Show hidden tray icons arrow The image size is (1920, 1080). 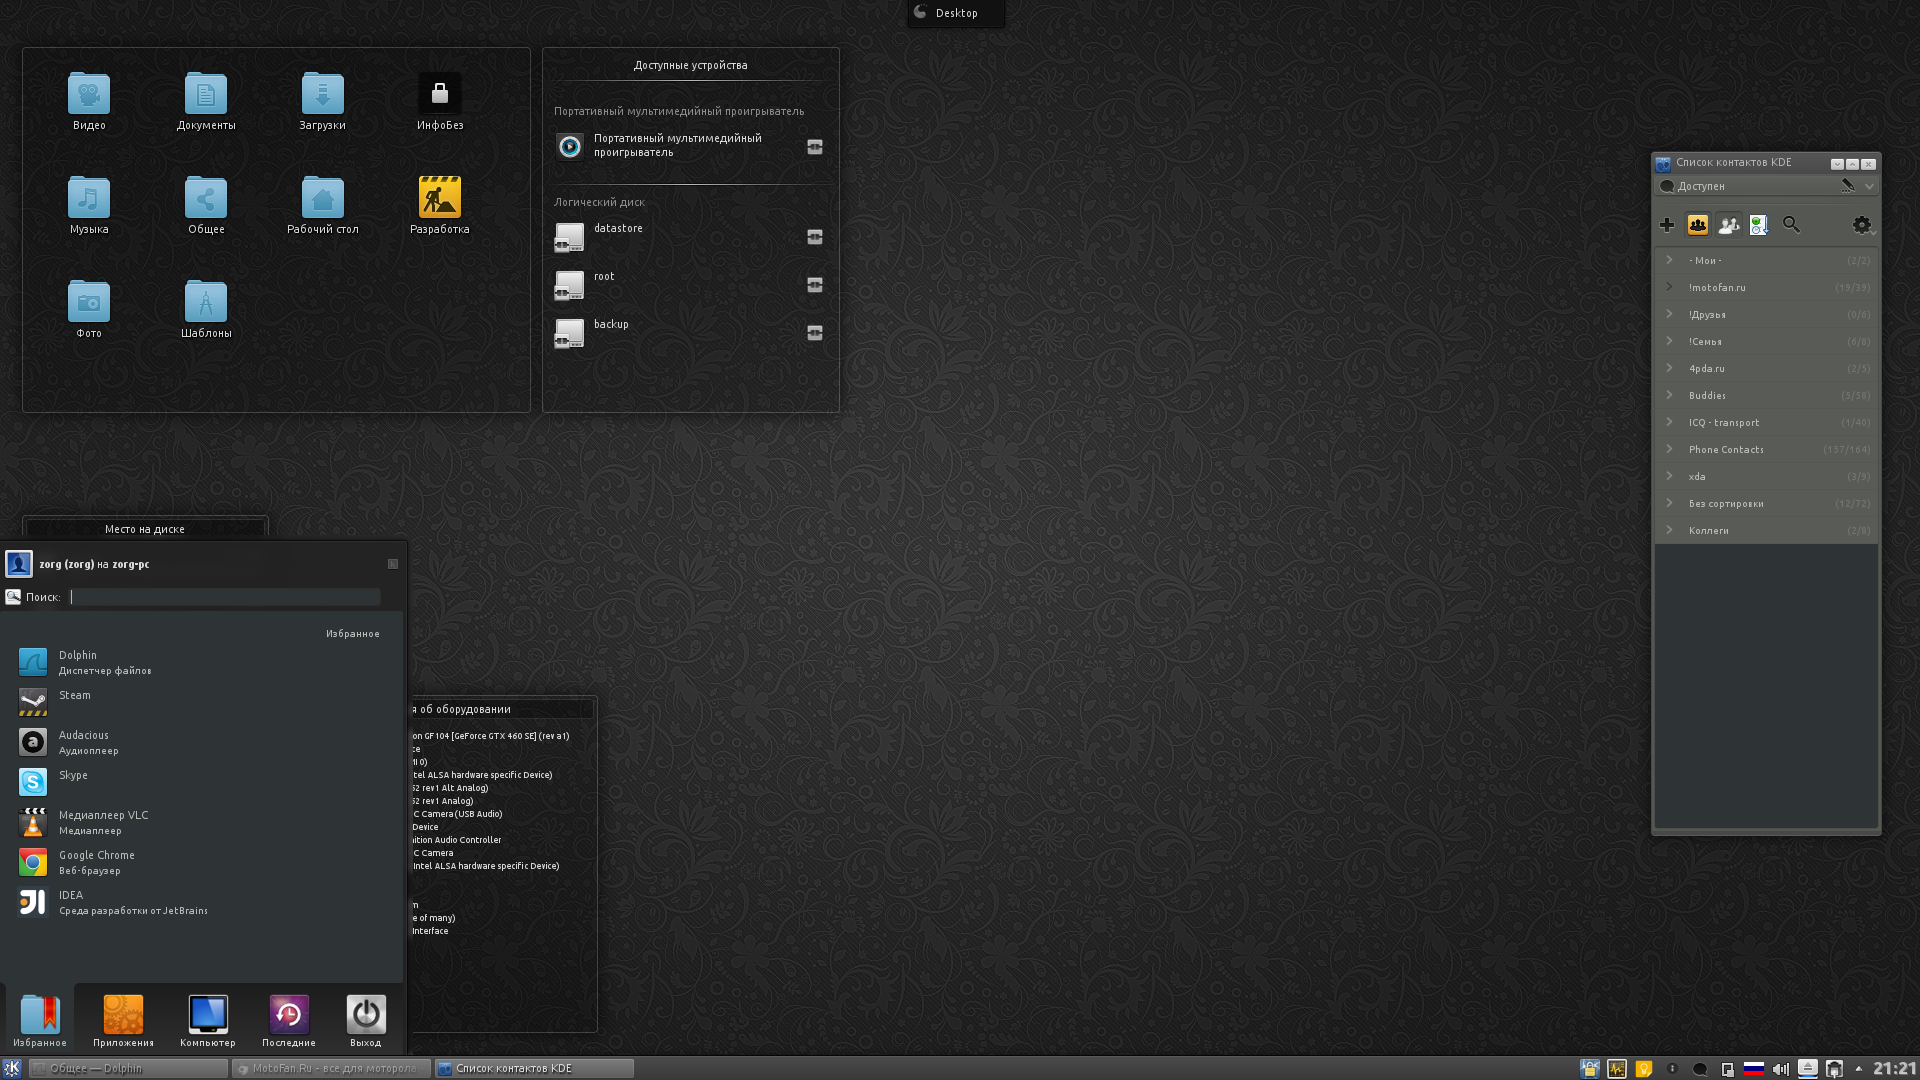point(1859,1068)
